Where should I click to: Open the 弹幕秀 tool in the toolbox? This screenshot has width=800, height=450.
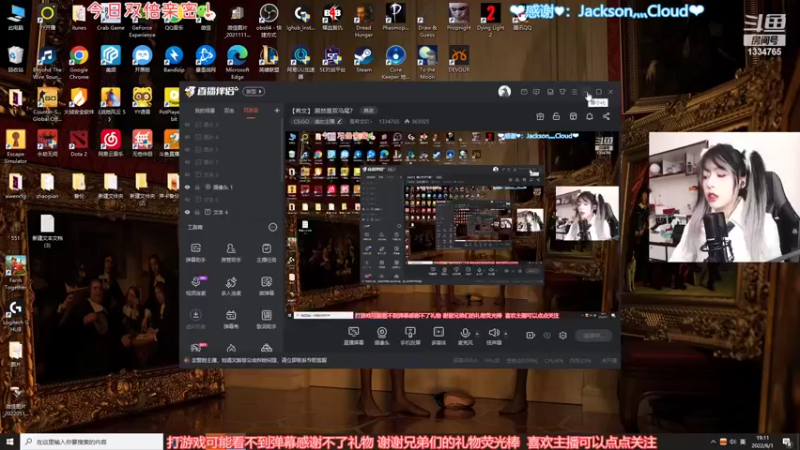[x=231, y=319]
